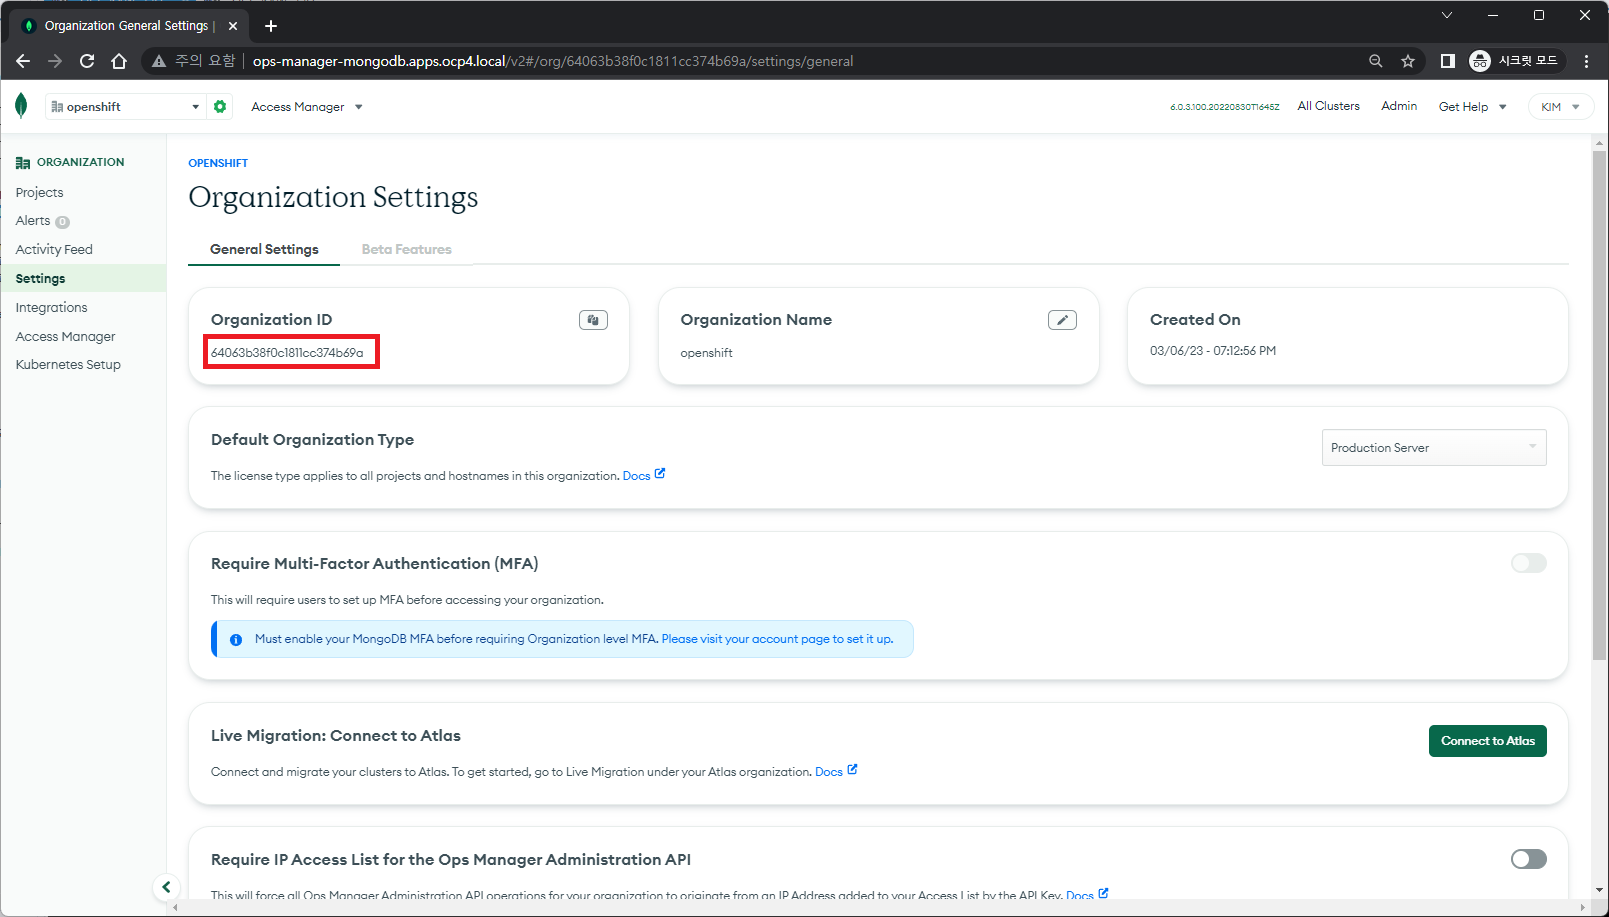Image resolution: width=1609 pixels, height=917 pixels.
Task: Open Production Server type dropdown
Action: coord(1434,447)
